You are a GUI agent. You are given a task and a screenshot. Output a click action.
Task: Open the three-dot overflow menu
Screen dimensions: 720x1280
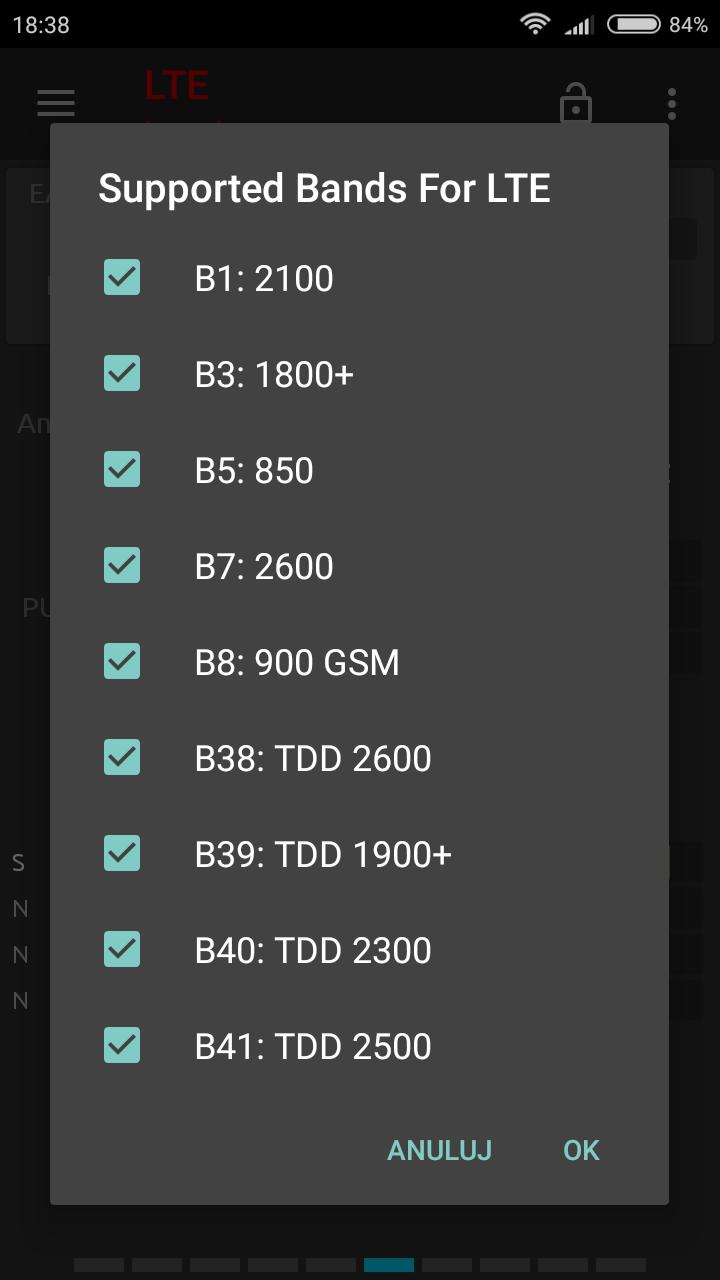click(x=672, y=103)
